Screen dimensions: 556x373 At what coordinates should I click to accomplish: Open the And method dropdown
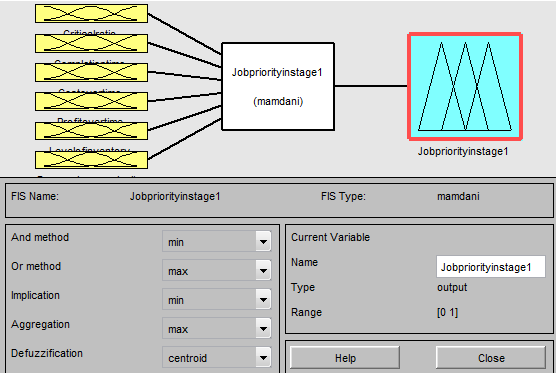217,241
